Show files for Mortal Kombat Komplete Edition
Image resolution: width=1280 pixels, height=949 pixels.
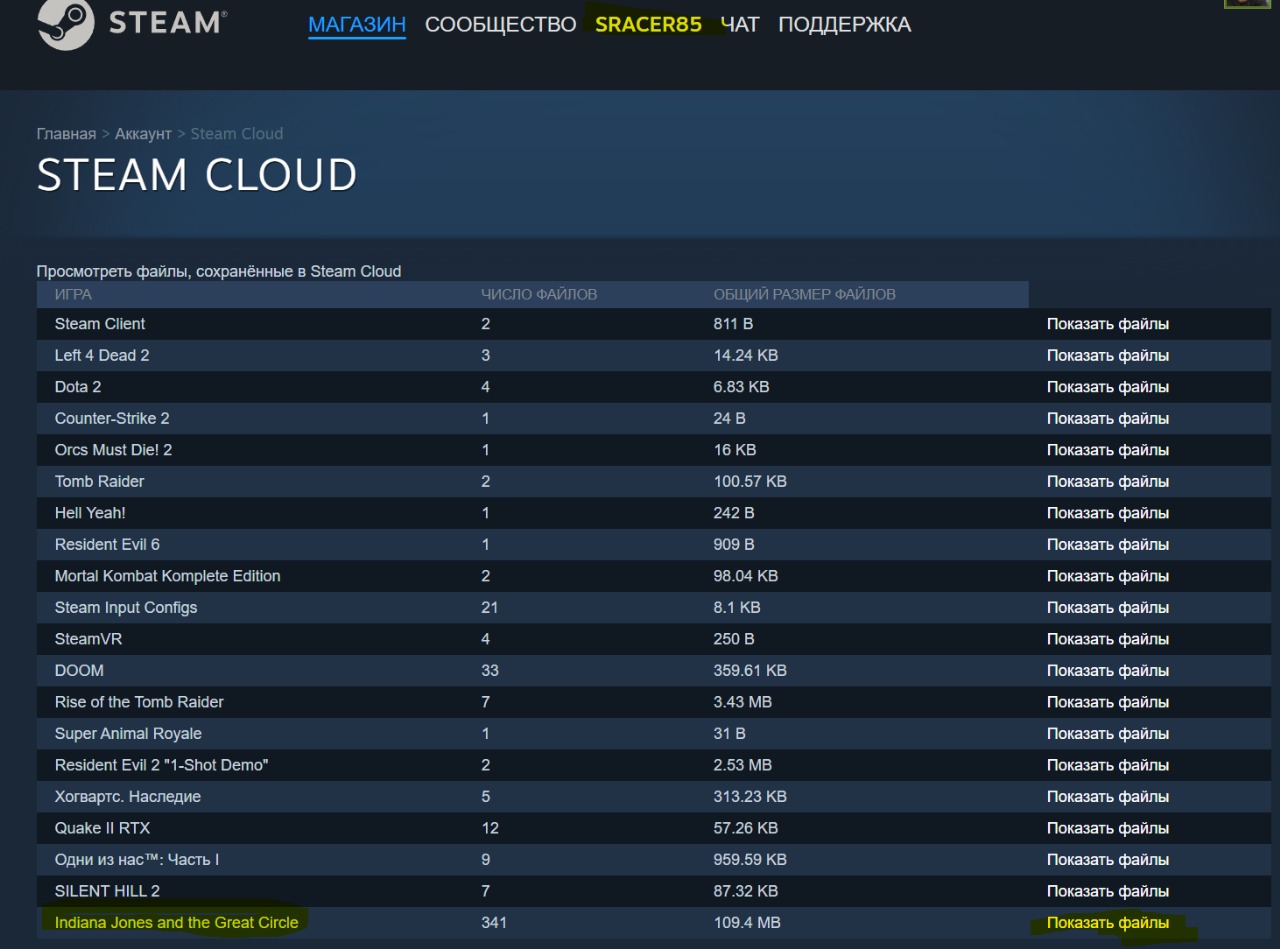1108,576
